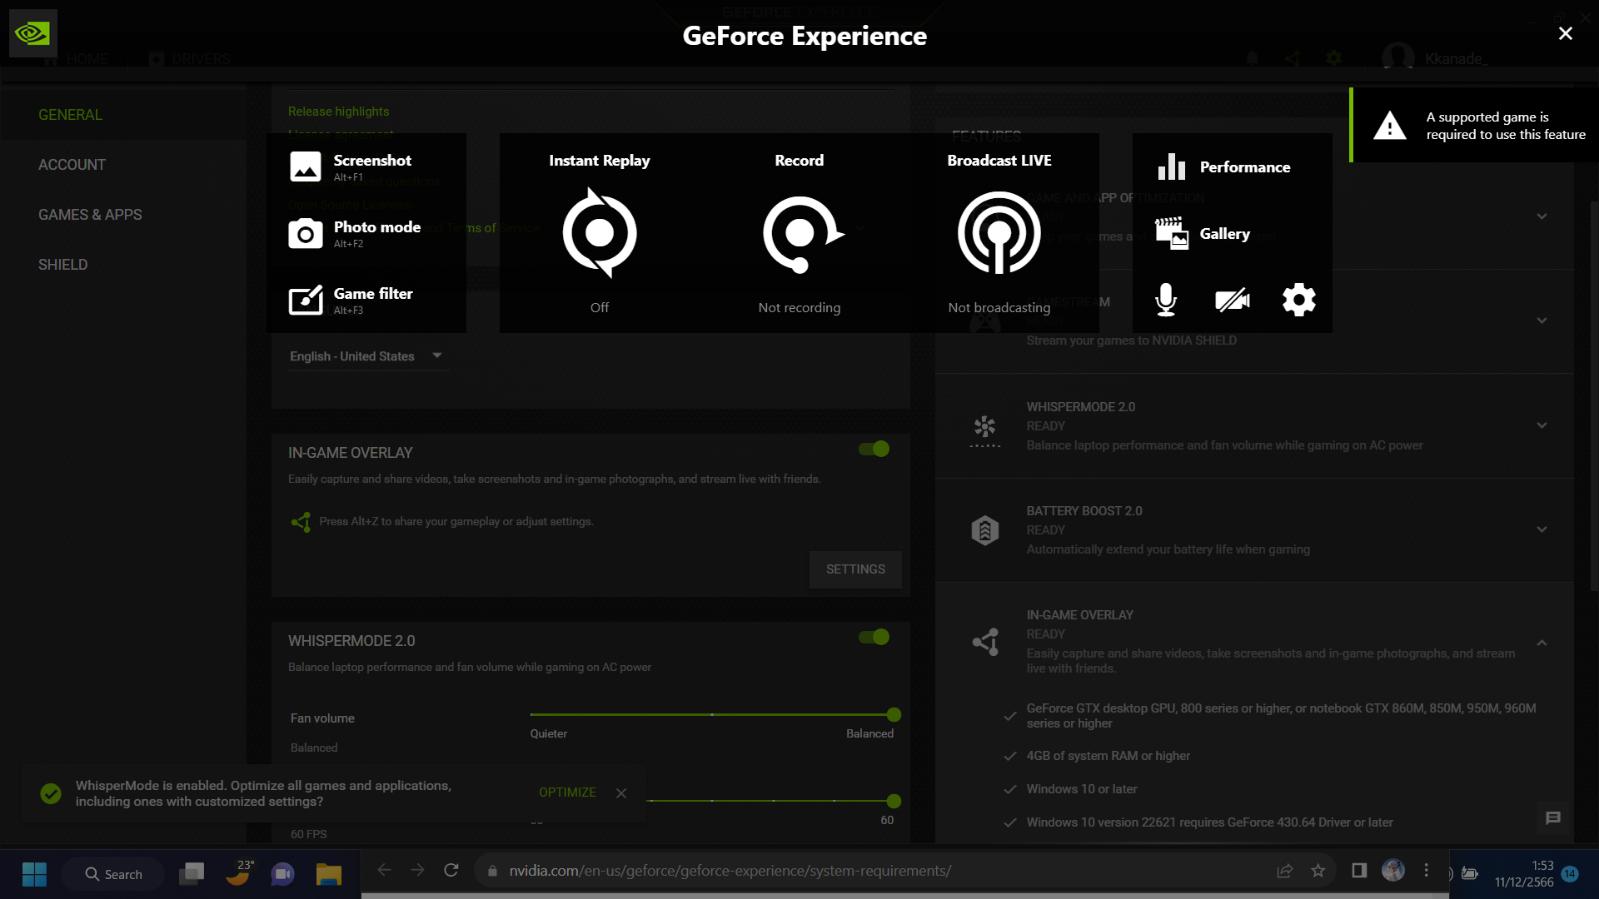This screenshot has height=899, width=1599.
Task: Take a Screenshot from the overlay
Action: click(350, 166)
